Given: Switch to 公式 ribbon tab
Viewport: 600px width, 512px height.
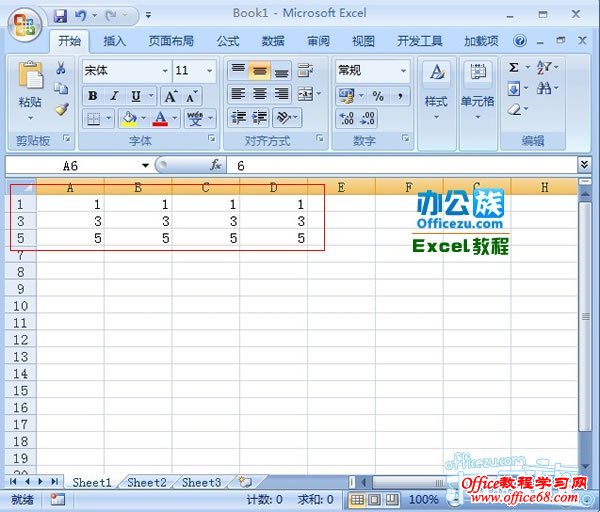Looking at the screenshot, I should point(228,41).
